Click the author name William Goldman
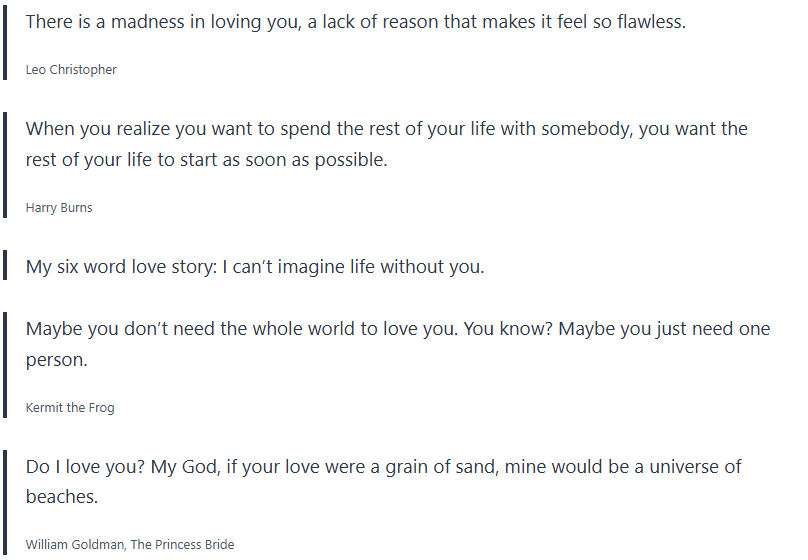The width and height of the screenshot is (808, 560). (x=76, y=545)
